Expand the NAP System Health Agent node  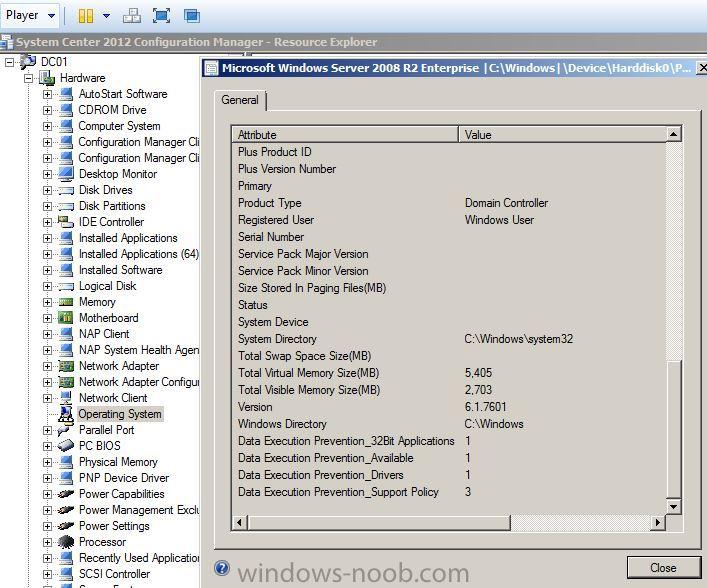pyautogui.click(x=47, y=350)
